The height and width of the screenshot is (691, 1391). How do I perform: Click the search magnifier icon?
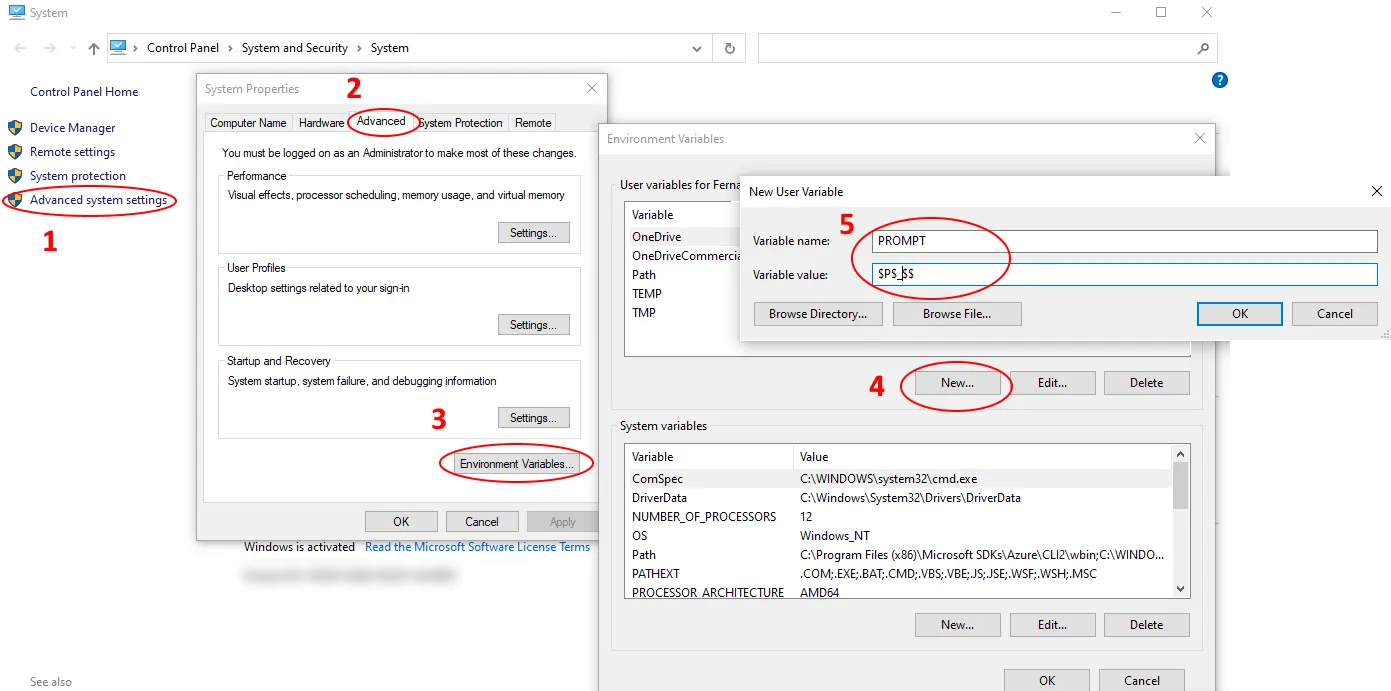coord(1200,47)
